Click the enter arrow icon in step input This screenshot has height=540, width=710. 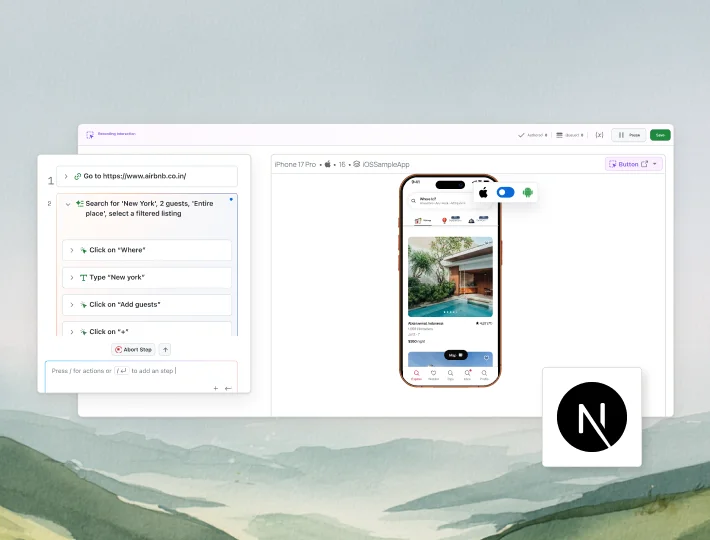click(228, 388)
